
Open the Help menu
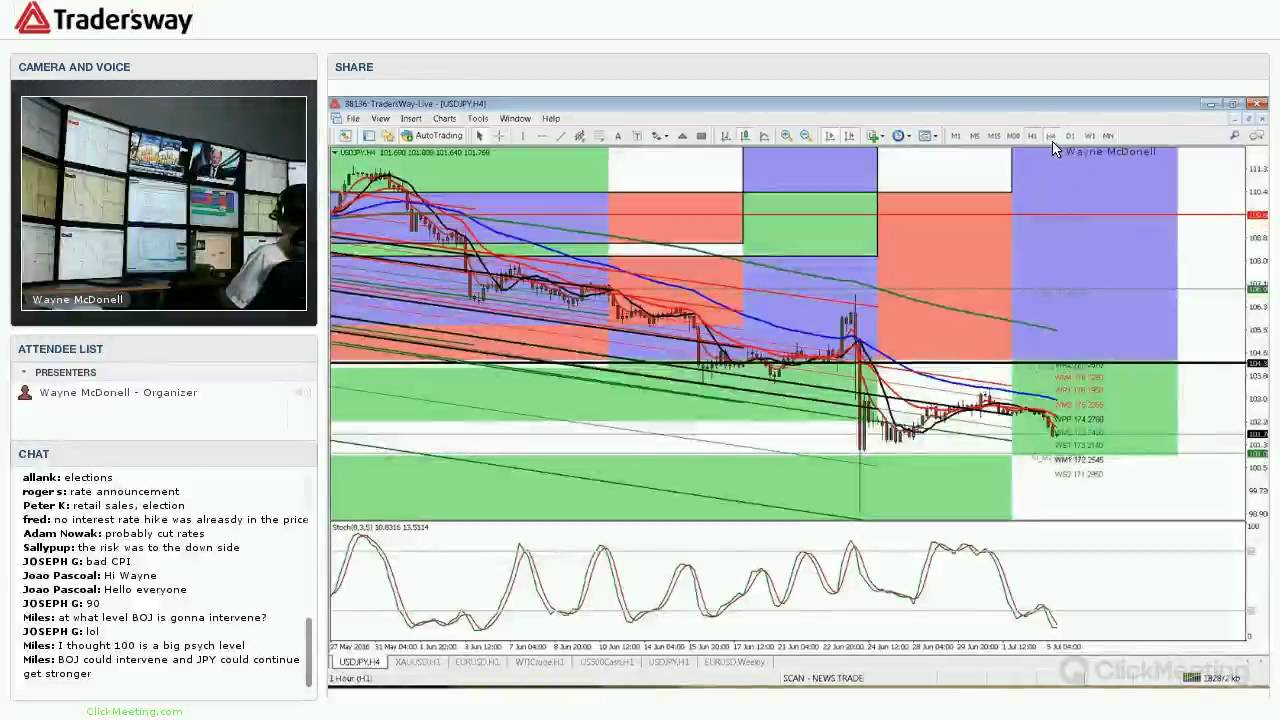[x=551, y=119]
